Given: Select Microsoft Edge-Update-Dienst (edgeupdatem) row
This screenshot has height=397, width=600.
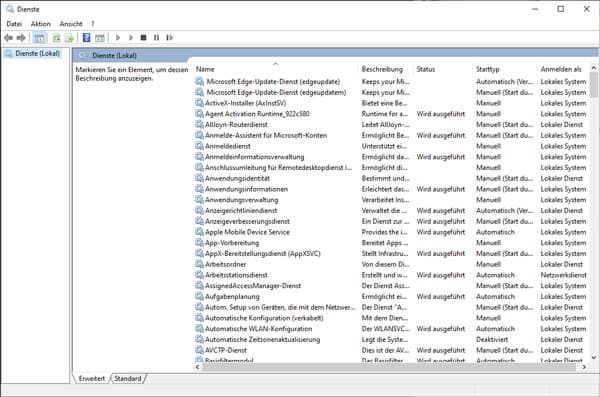Looking at the screenshot, I should pos(391,92).
